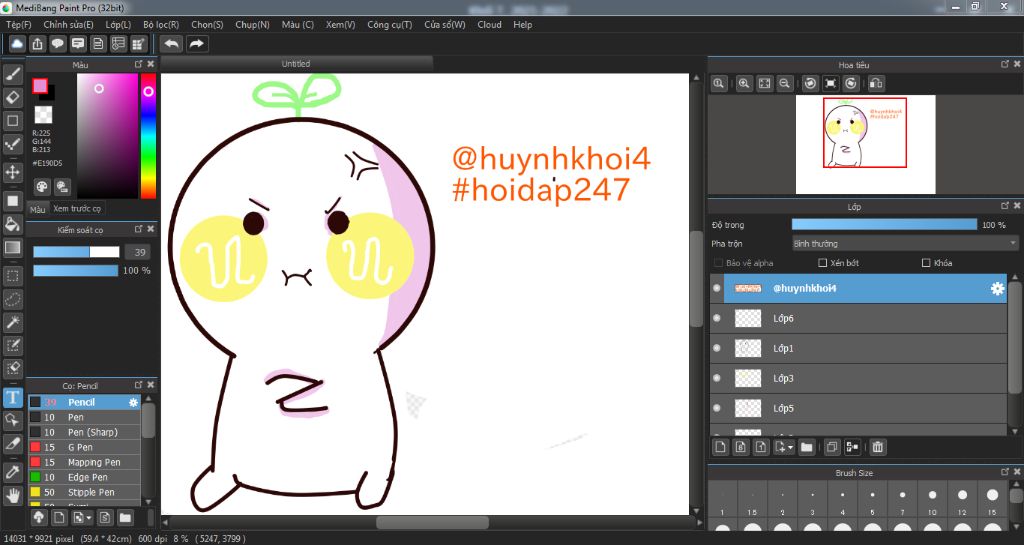1024x545 pixels.
Task: Open the Chỉnh sửa(E) menu
Action: 68,25
